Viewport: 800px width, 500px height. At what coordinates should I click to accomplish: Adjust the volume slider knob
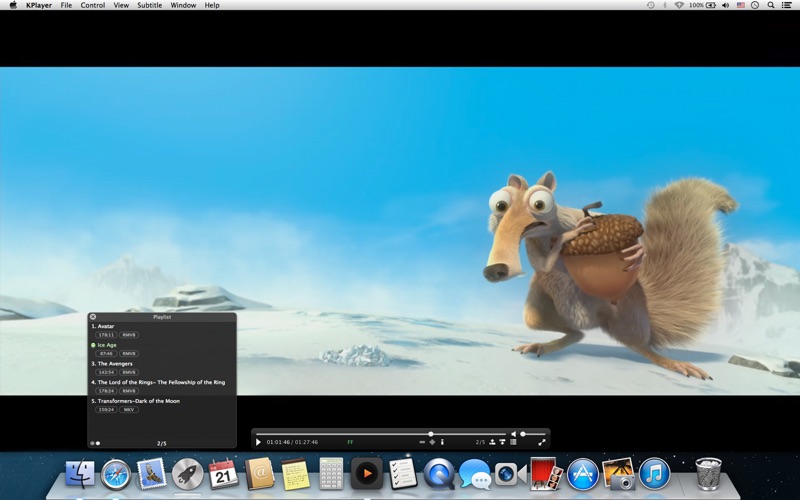coord(523,434)
